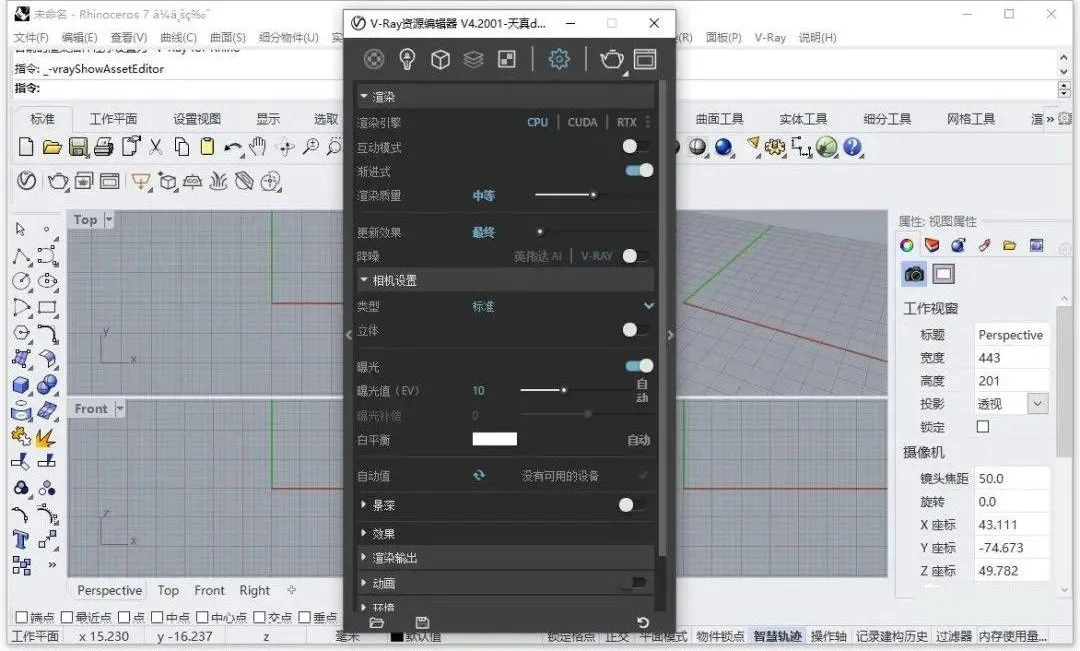Click Rhino Copy icon
The width and height of the screenshot is (1080, 651).
click(182, 147)
